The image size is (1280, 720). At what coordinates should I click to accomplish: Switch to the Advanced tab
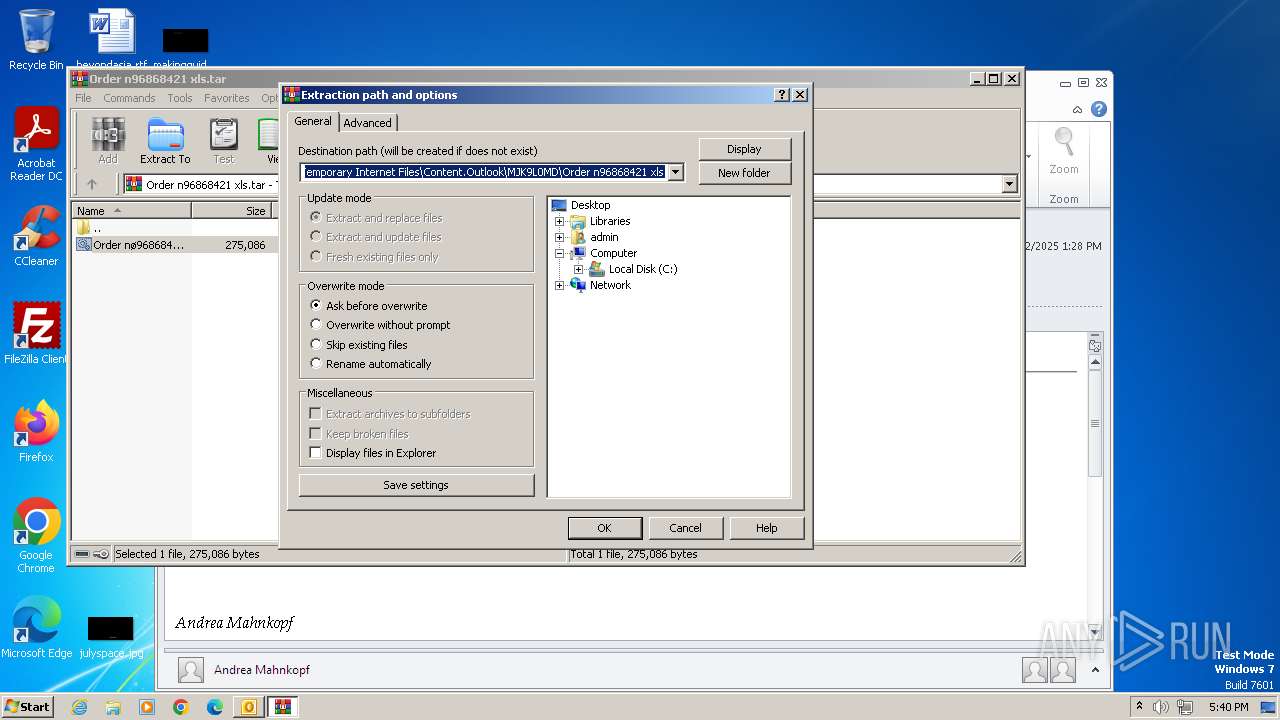(x=368, y=123)
